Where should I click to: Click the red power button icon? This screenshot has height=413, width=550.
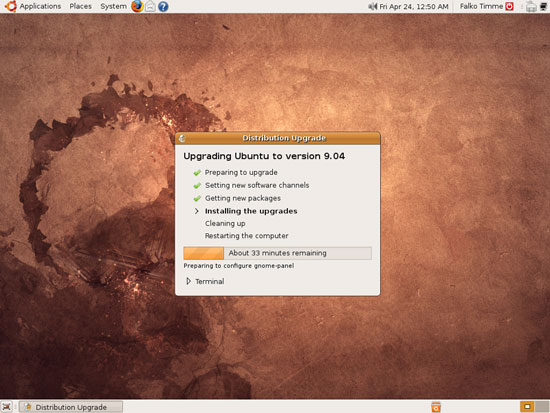click(x=509, y=6)
